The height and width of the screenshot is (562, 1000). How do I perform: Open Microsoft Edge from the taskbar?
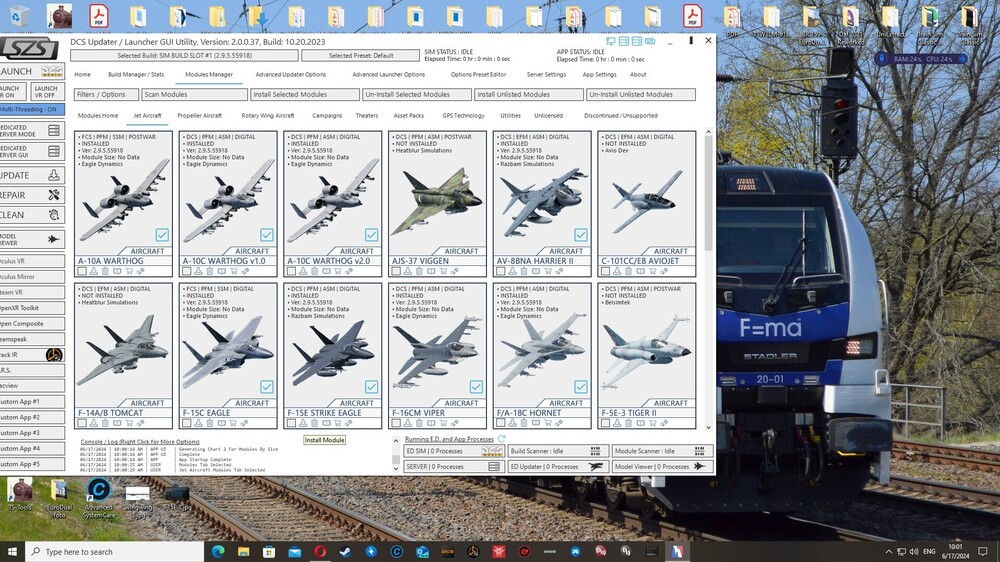pyautogui.click(x=218, y=551)
